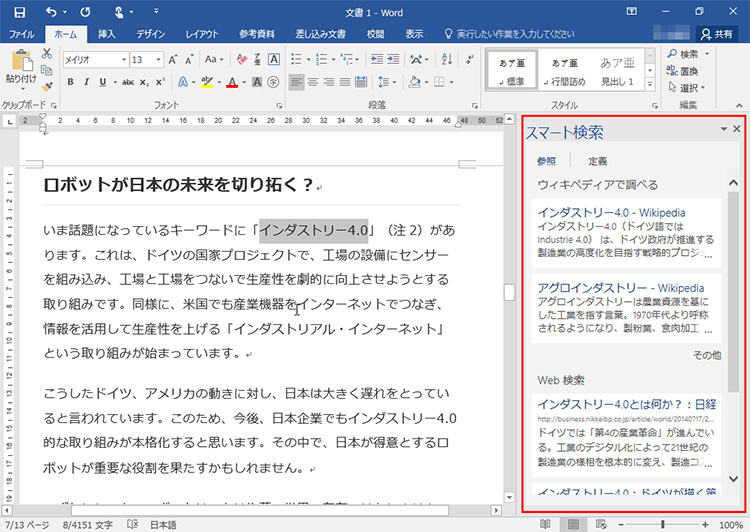Center-align the paragraph text
Viewport: 750px width, 532px height.
(313, 82)
